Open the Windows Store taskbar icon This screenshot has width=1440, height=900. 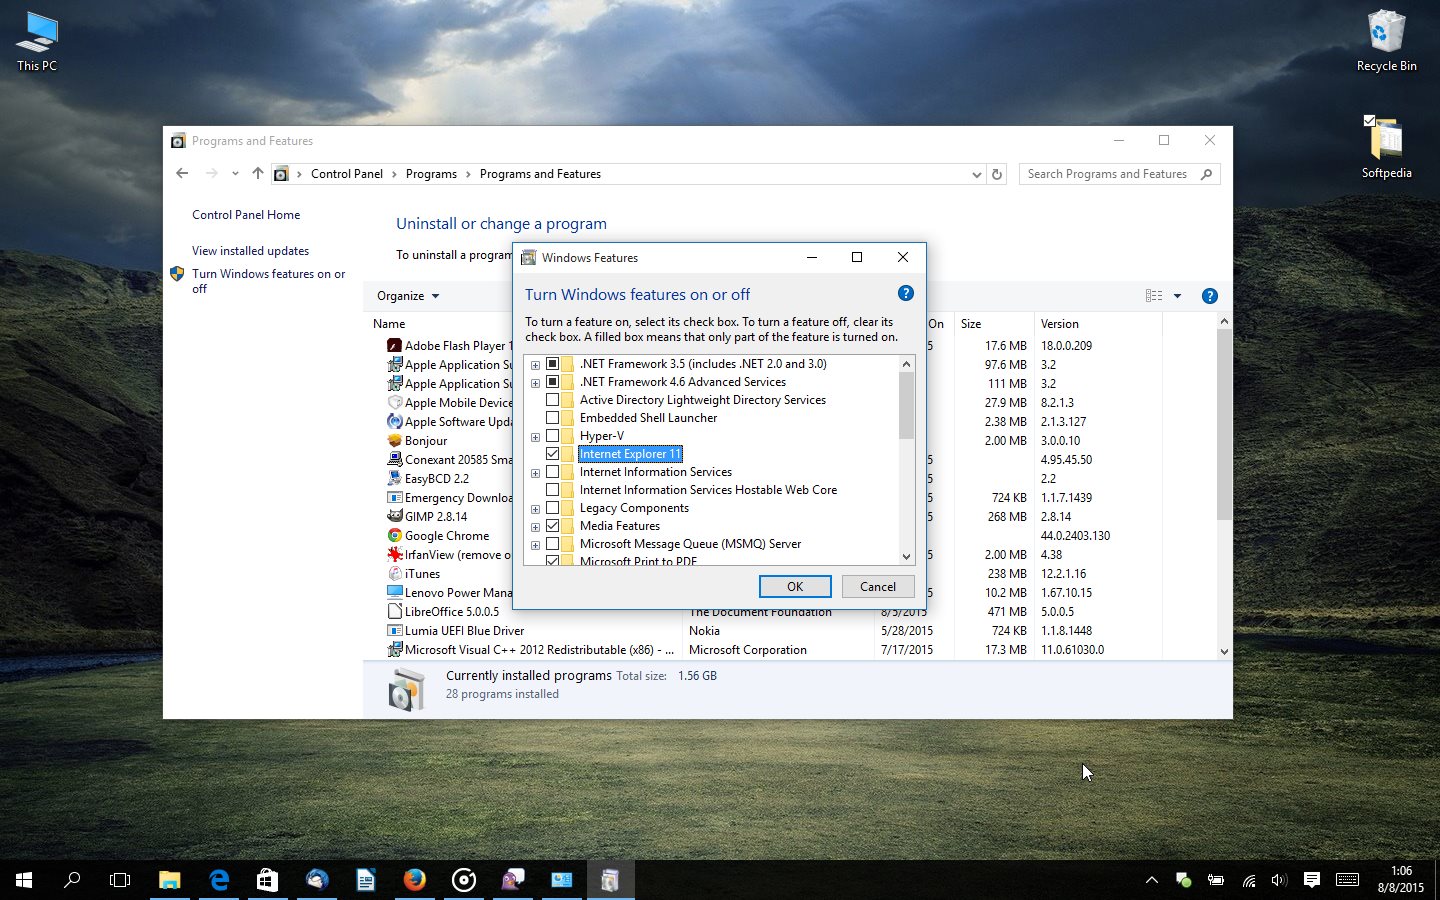267,880
